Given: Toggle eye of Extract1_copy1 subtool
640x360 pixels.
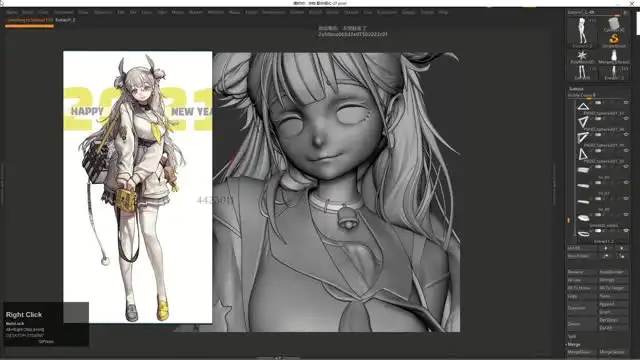Looking at the screenshot, I should (626, 215).
